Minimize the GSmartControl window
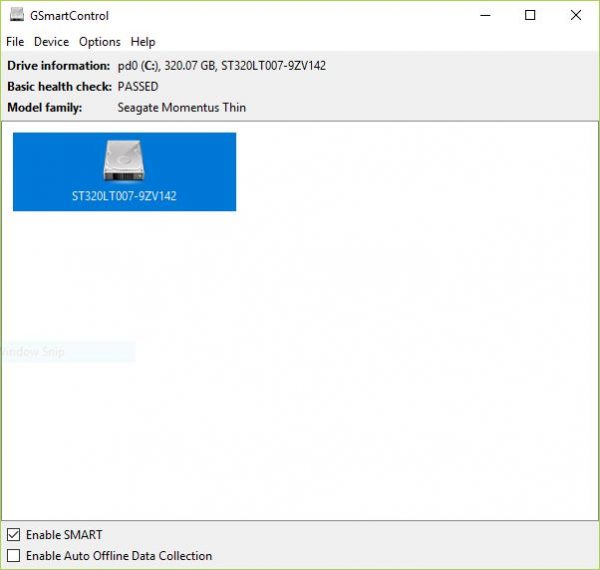The height and width of the screenshot is (570, 600). click(485, 15)
